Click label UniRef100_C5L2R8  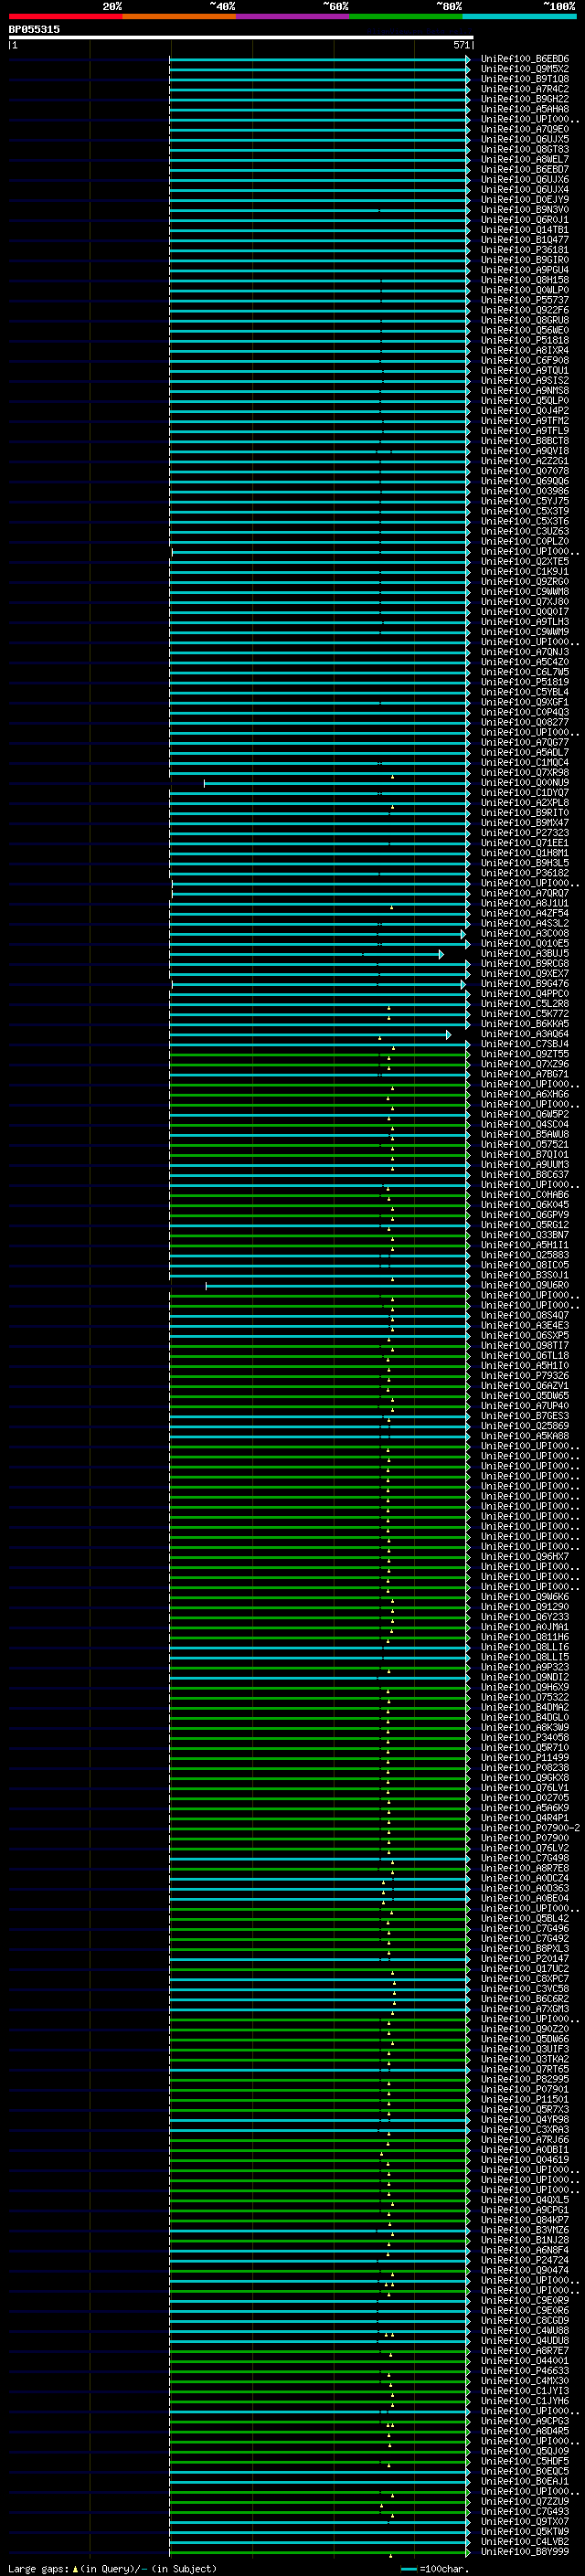[x=525, y=1004]
